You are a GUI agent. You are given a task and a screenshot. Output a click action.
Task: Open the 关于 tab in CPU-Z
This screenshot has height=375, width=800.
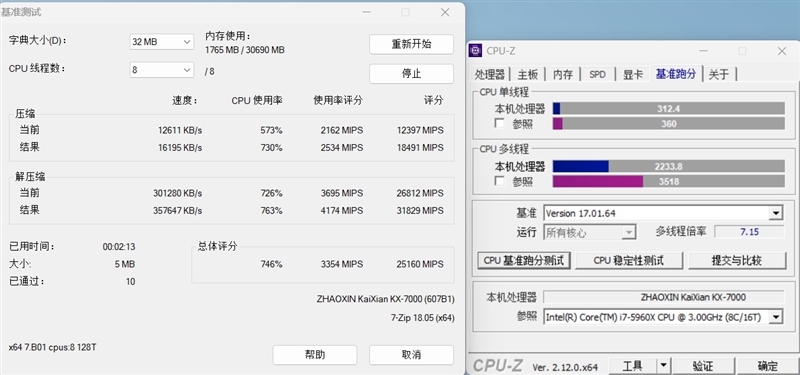click(719, 74)
